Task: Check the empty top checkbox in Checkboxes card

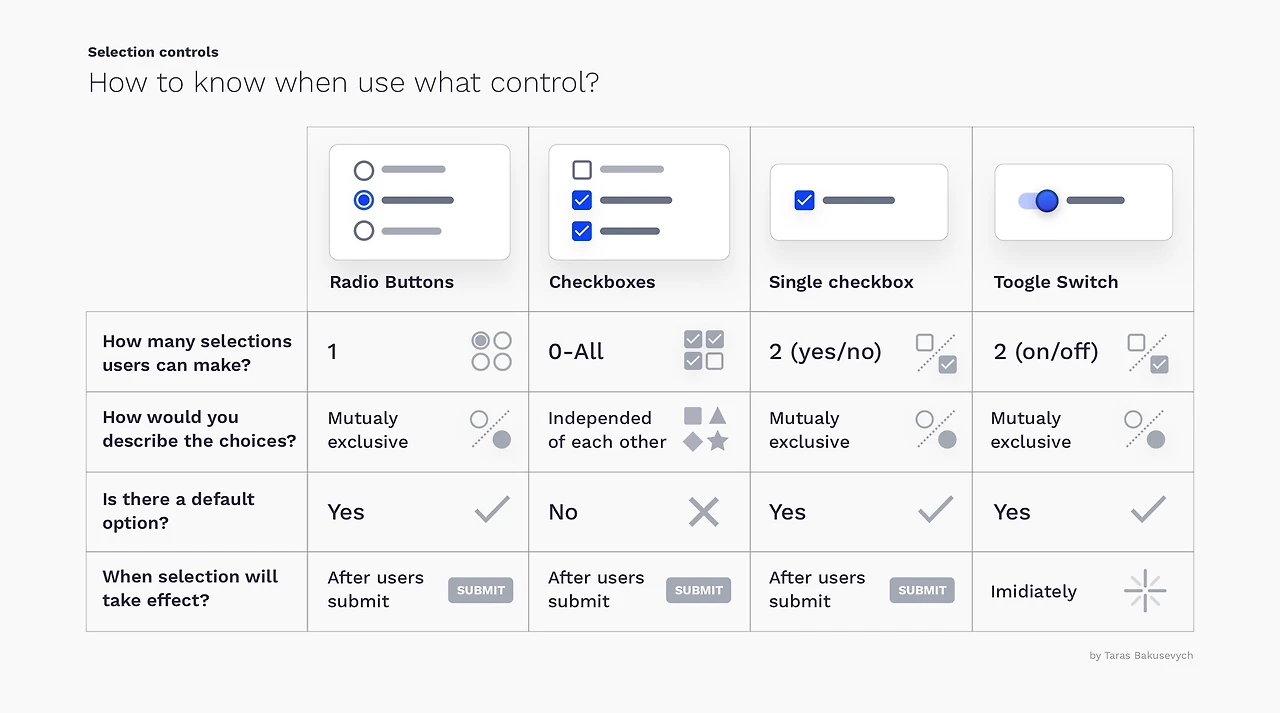Action: [x=582, y=170]
